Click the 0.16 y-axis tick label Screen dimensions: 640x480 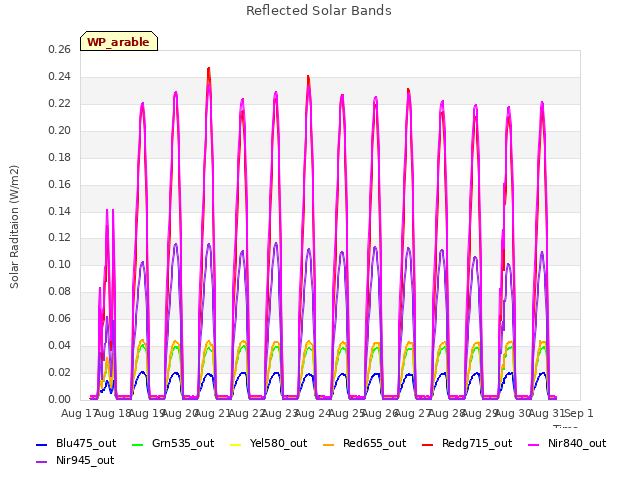pyautogui.click(x=60, y=184)
